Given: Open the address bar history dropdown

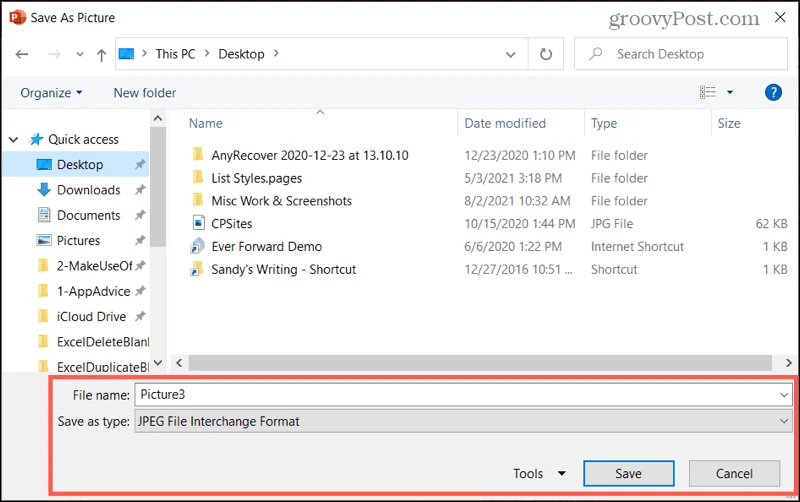Looking at the screenshot, I should (510, 55).
